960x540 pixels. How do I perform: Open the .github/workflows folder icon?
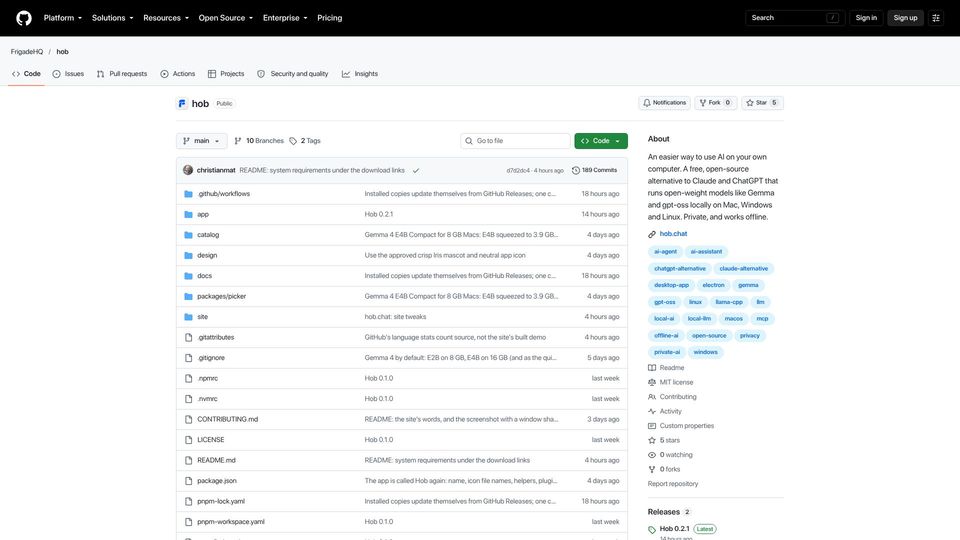click(x=189, y=194)
